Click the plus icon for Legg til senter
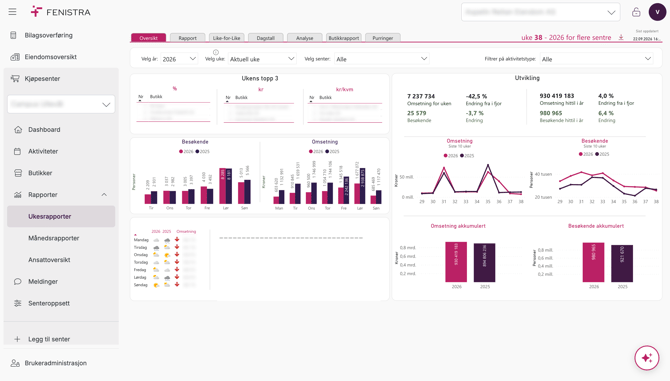670x381 pixels. 17,339
